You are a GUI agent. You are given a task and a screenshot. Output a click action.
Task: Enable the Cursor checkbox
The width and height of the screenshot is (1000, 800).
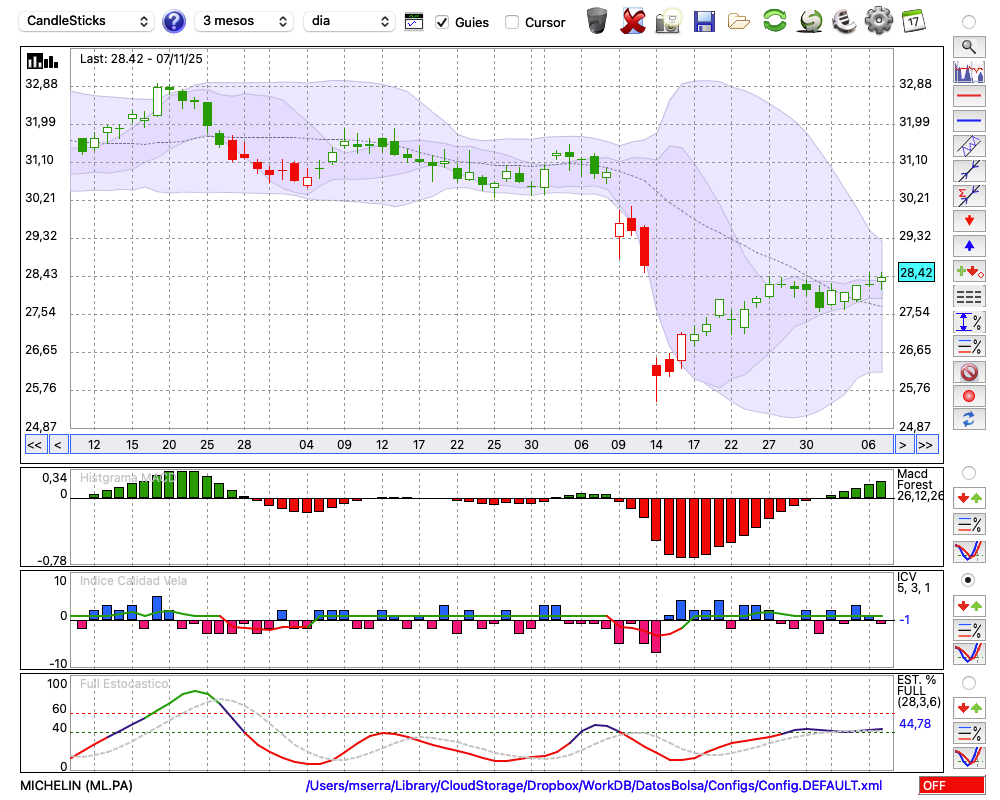pyautogui.click(x=512, y=22)
